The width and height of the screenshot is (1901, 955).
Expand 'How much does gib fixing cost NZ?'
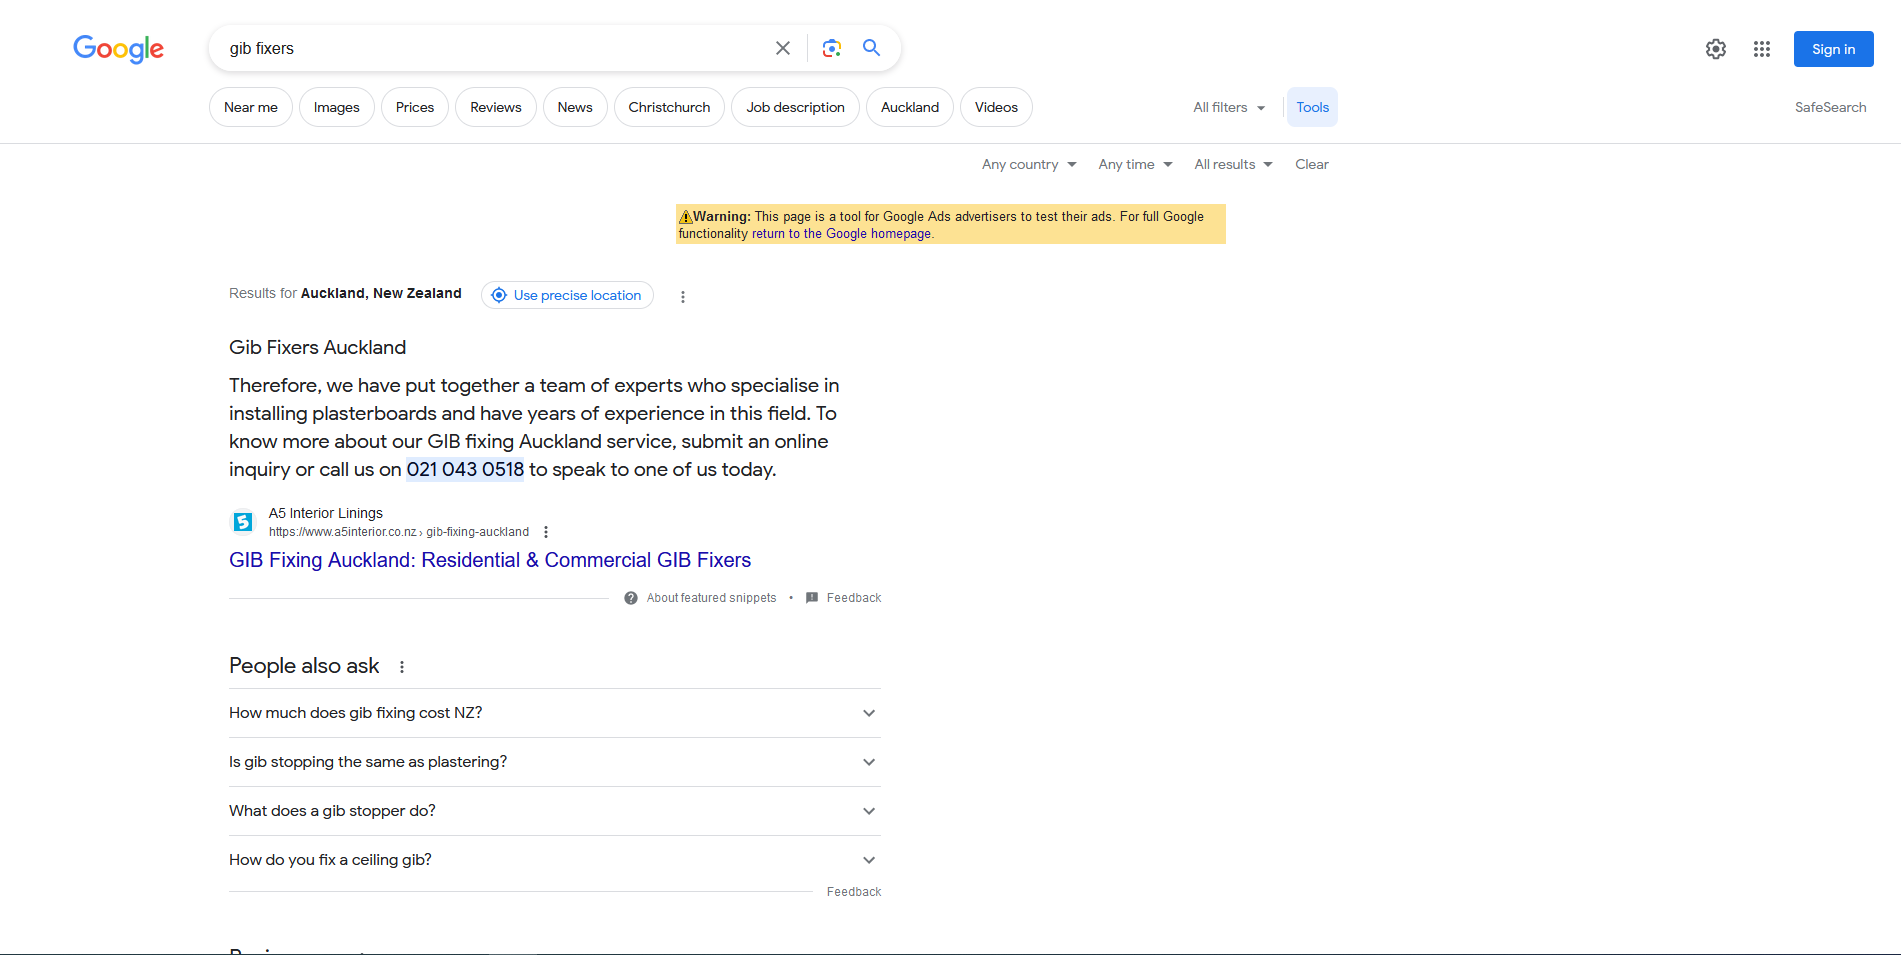click(555, 713)
